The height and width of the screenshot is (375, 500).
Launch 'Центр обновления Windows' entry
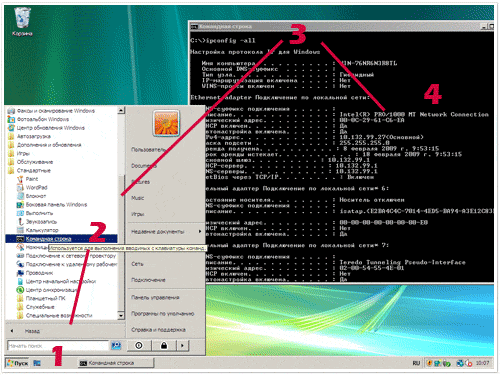46,128
